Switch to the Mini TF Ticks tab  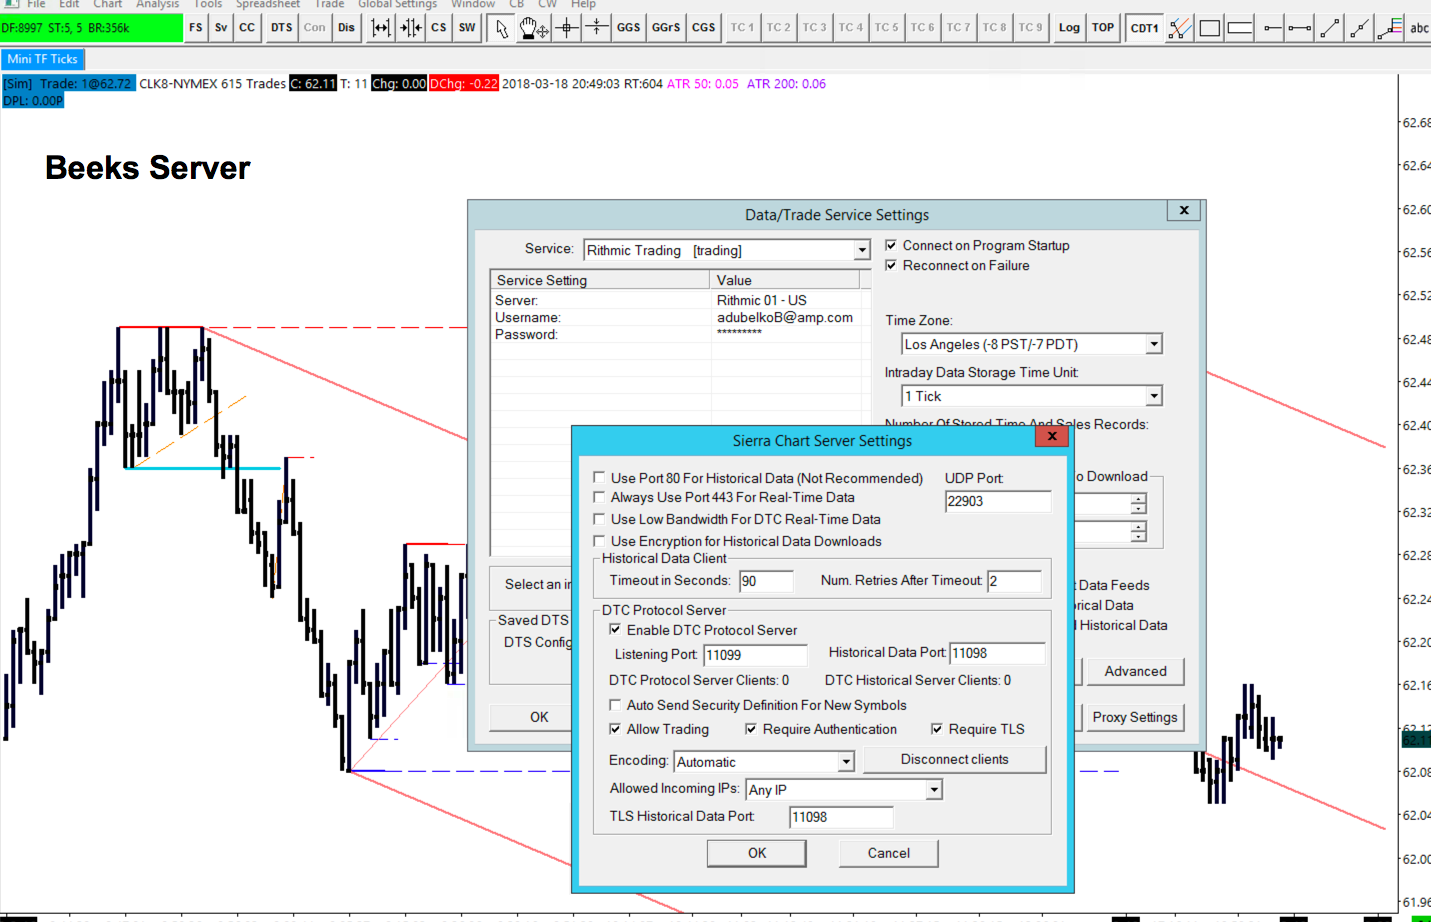tap(42, 59)
